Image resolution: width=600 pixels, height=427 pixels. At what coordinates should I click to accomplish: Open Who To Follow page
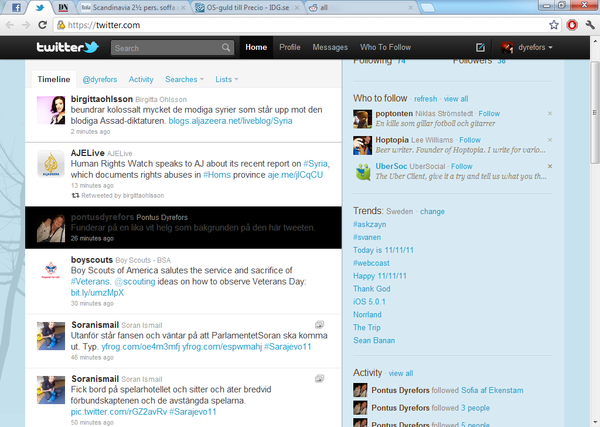click(x=385, y=47)
